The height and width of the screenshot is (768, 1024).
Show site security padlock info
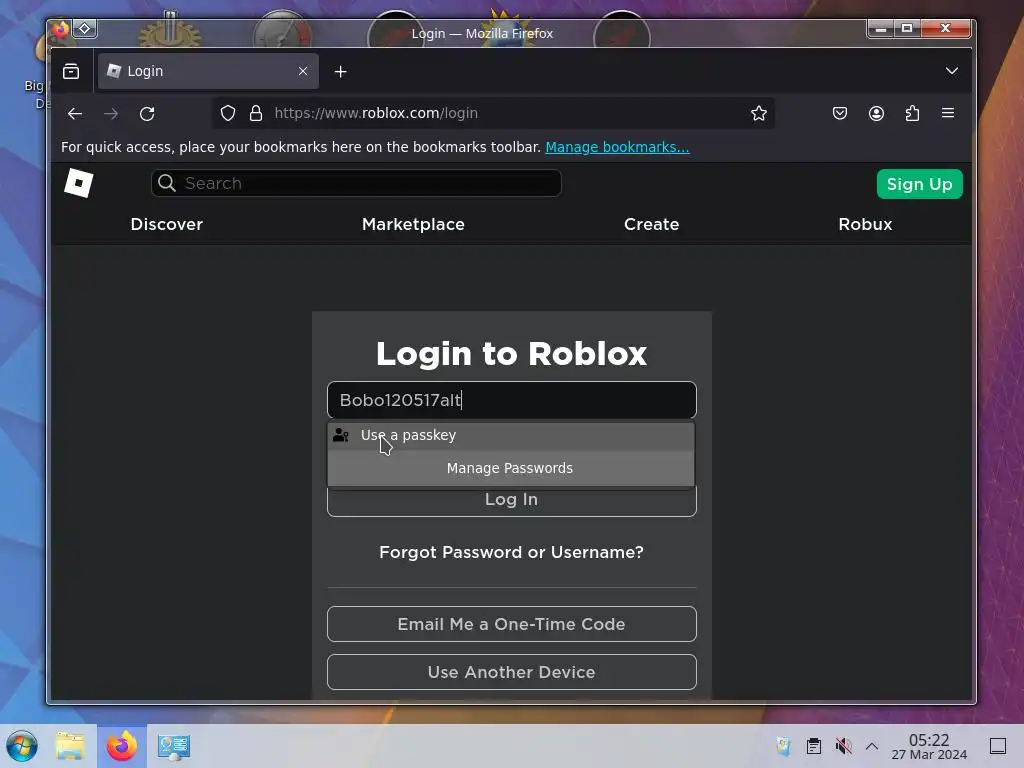tap(256, 113)
